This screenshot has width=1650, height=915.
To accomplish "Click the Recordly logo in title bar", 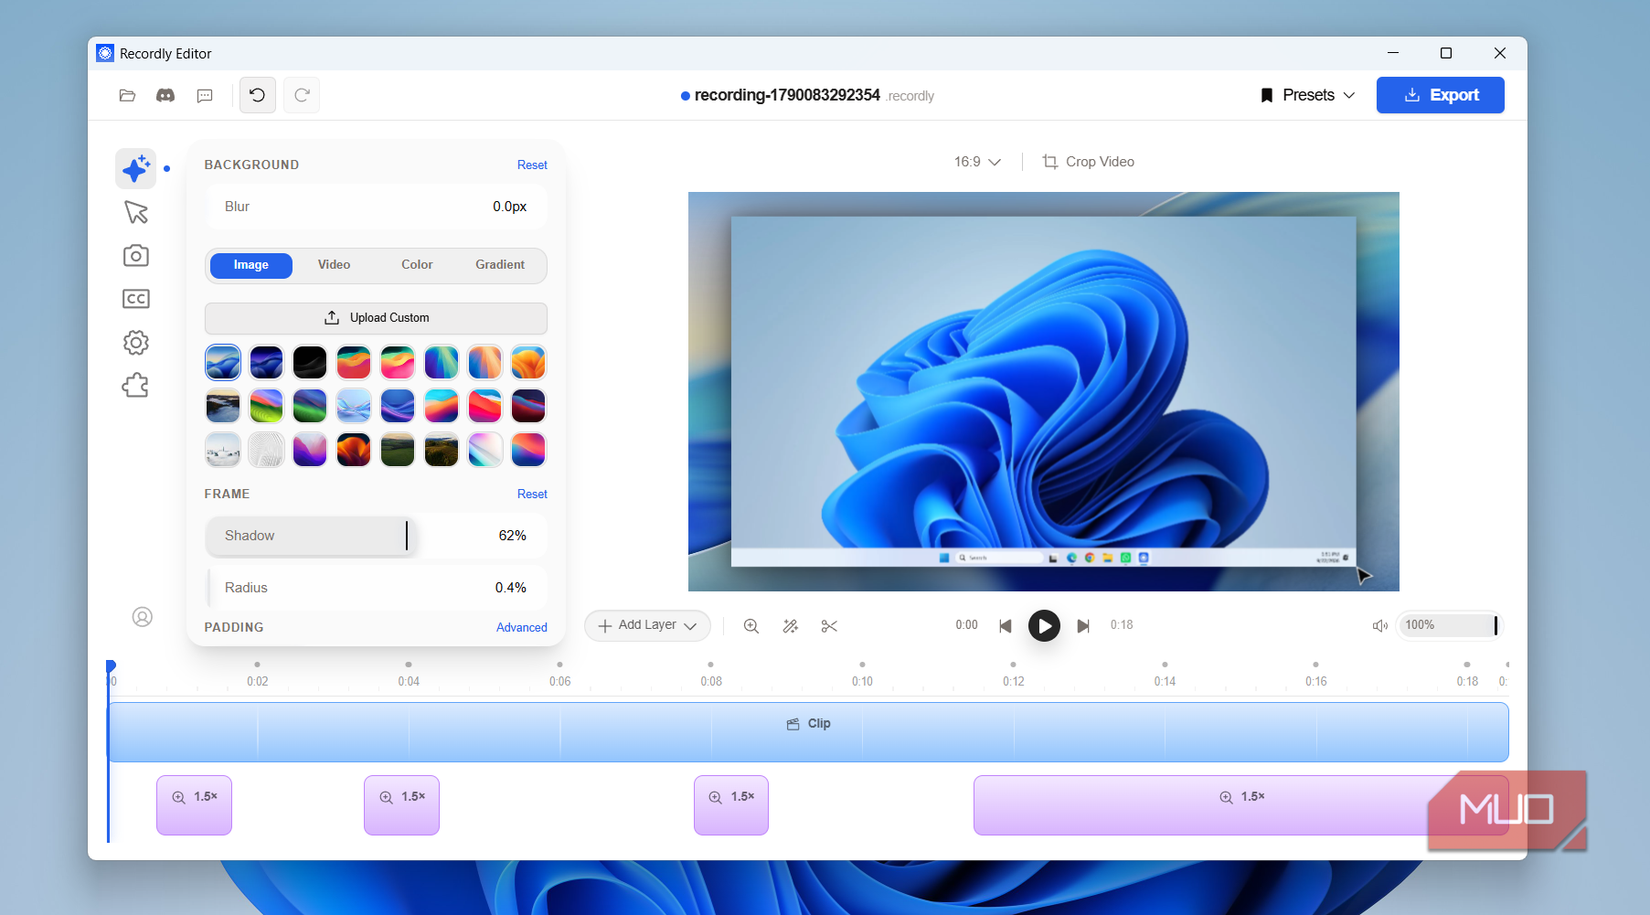I will 105,53.
